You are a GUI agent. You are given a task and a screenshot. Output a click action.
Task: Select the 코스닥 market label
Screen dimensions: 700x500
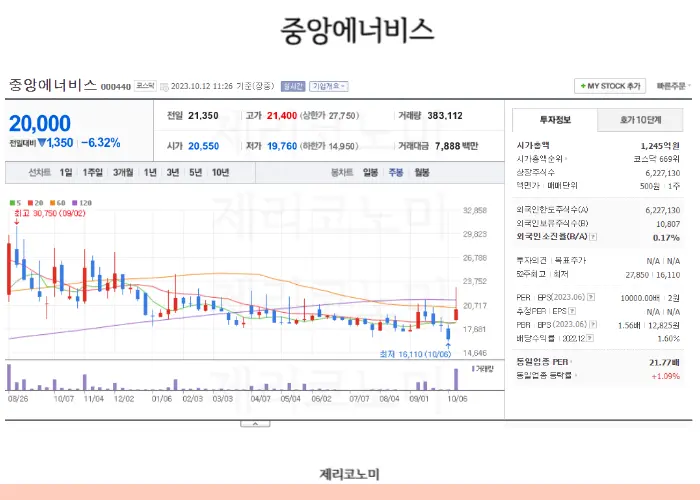pyautogui.click(x=145, y=86)
